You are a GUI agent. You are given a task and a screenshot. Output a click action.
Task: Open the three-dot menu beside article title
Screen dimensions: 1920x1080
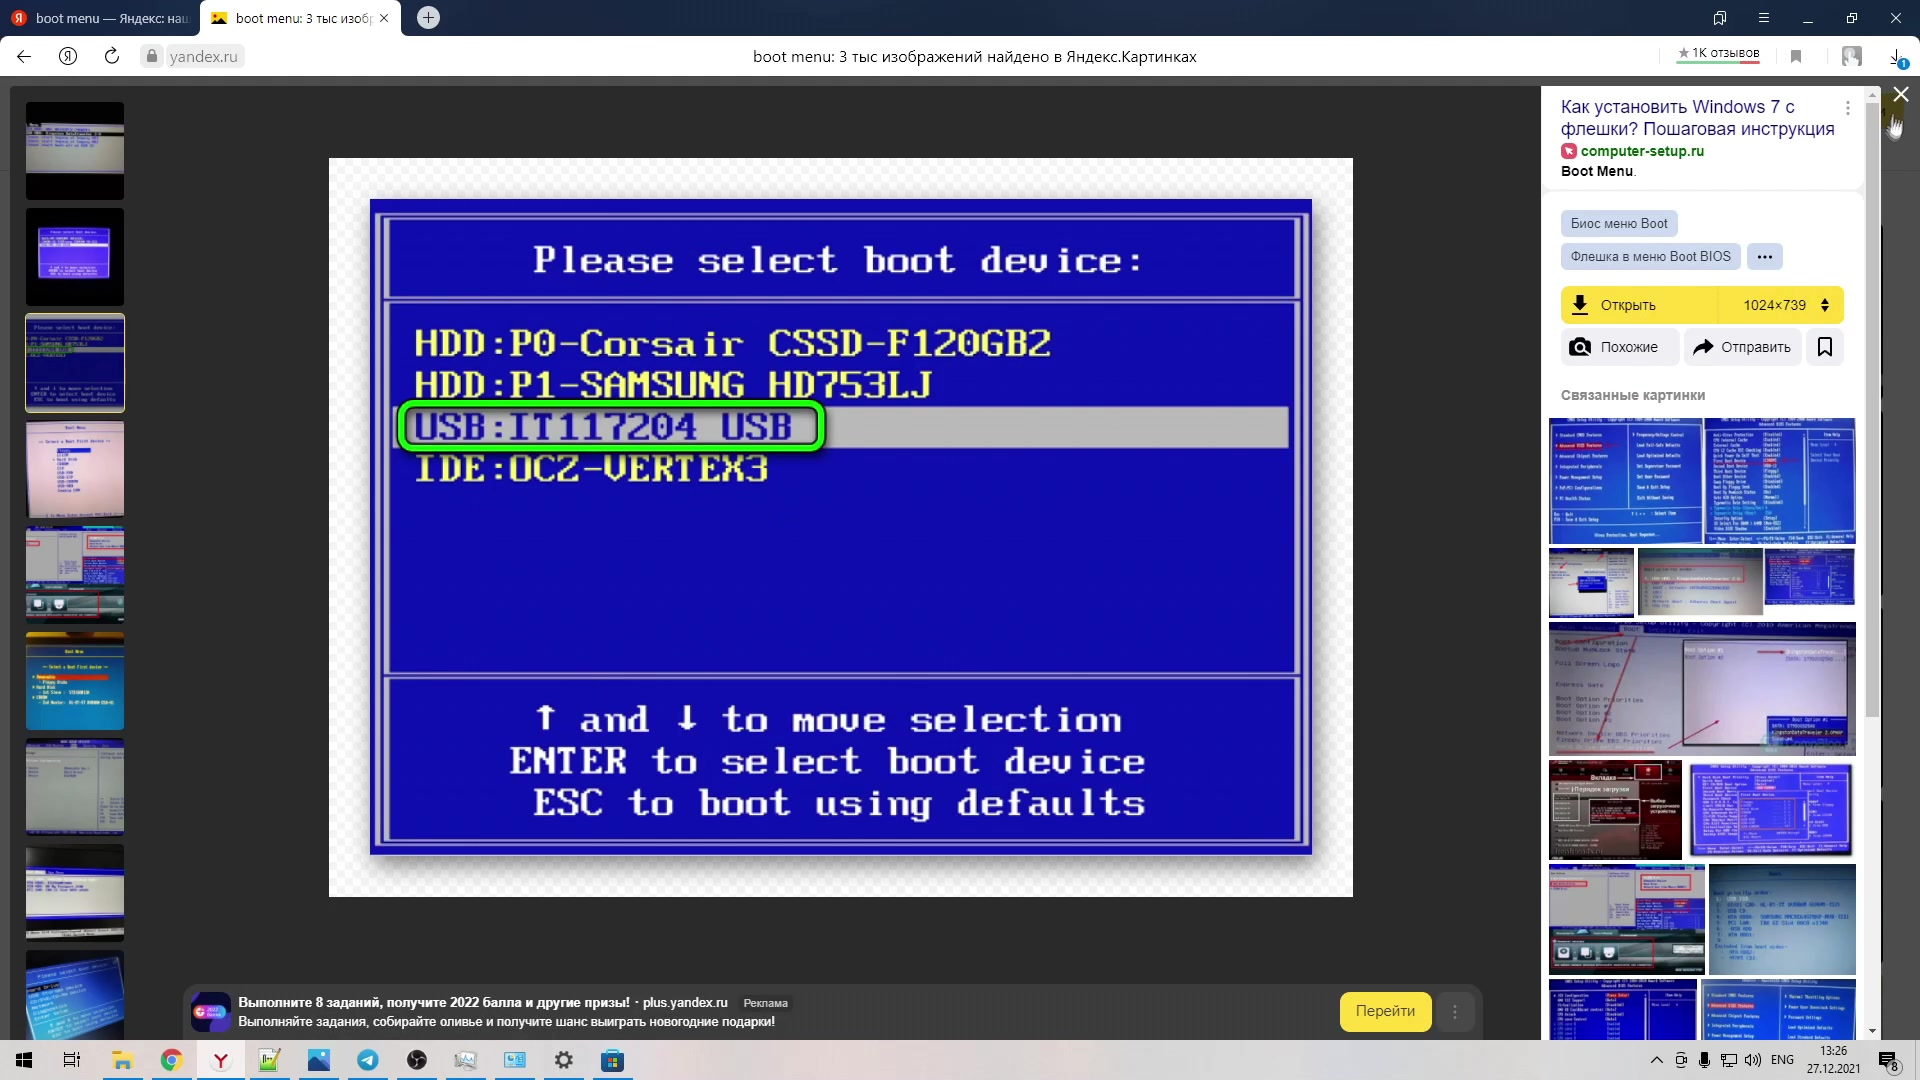click(x=1847, y=108)
